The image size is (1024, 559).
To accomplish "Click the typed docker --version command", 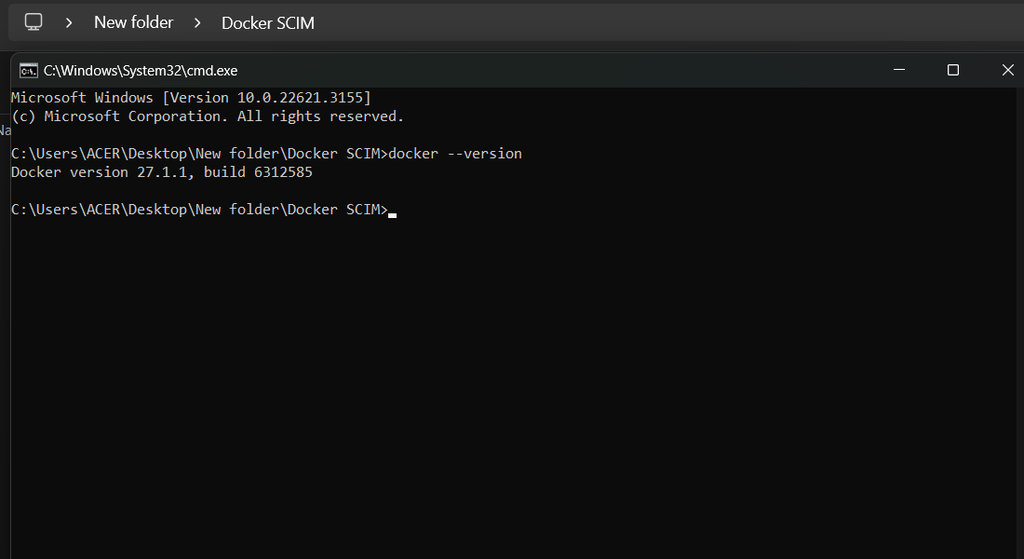I will pos(454,154).
